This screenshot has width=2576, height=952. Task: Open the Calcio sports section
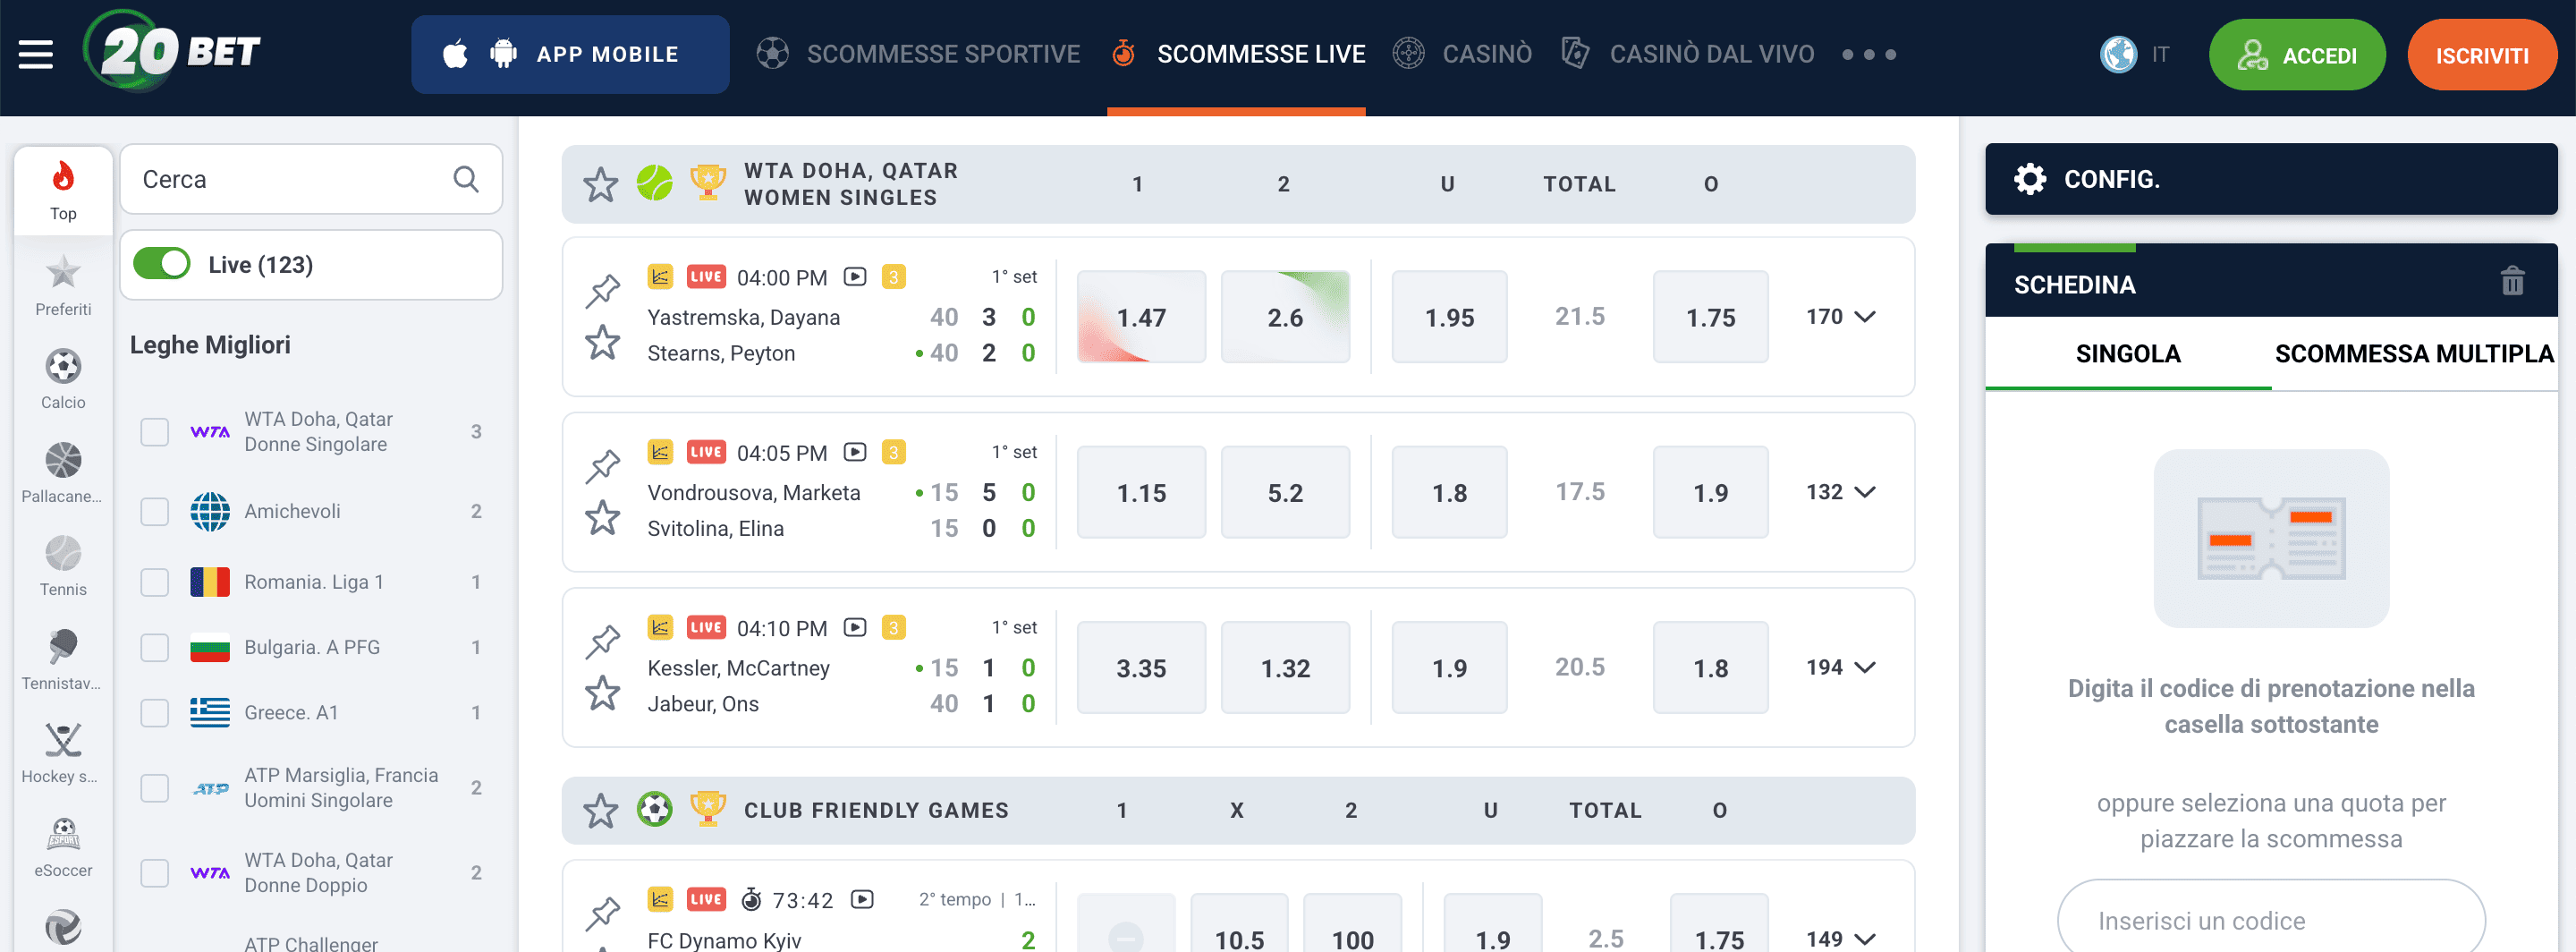[63, 378]
